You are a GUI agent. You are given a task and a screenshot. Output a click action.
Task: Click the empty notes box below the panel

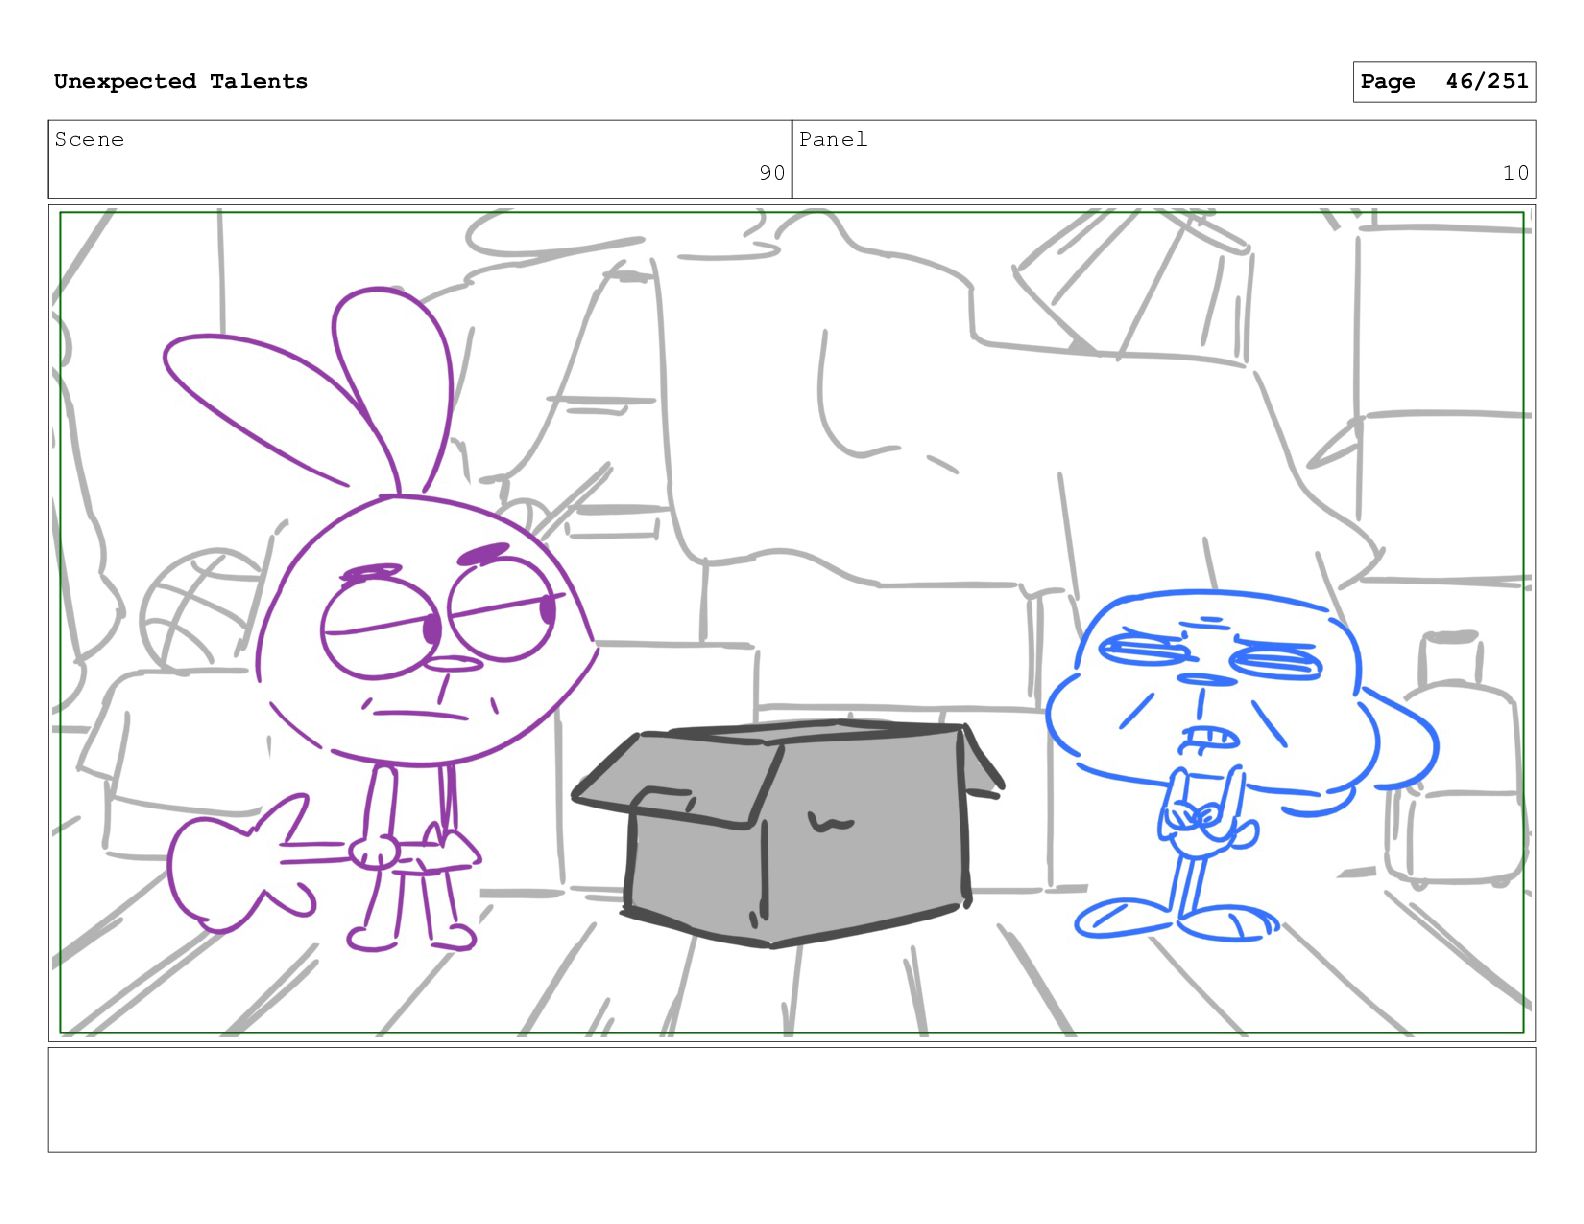[792, 1100]
